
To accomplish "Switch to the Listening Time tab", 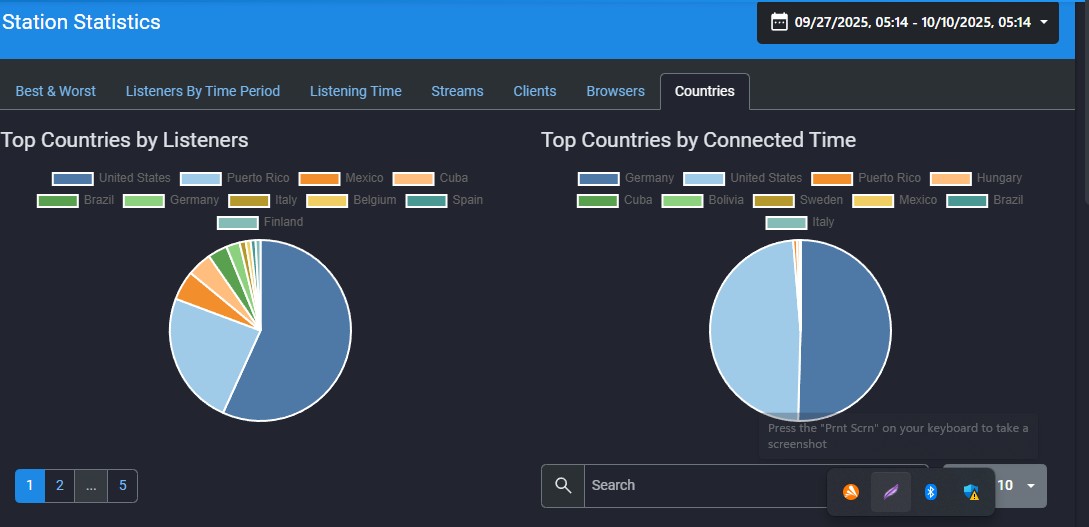I will (x=355, y=91).
